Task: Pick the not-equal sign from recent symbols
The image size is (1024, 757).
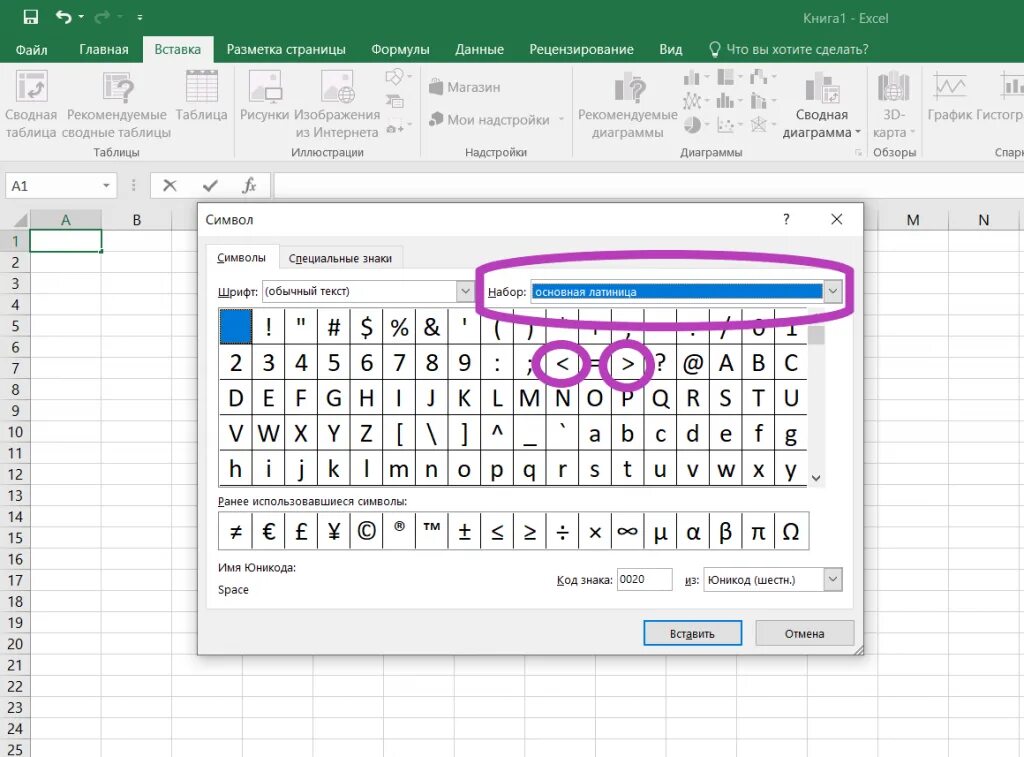Action: [x=236, y=532]
